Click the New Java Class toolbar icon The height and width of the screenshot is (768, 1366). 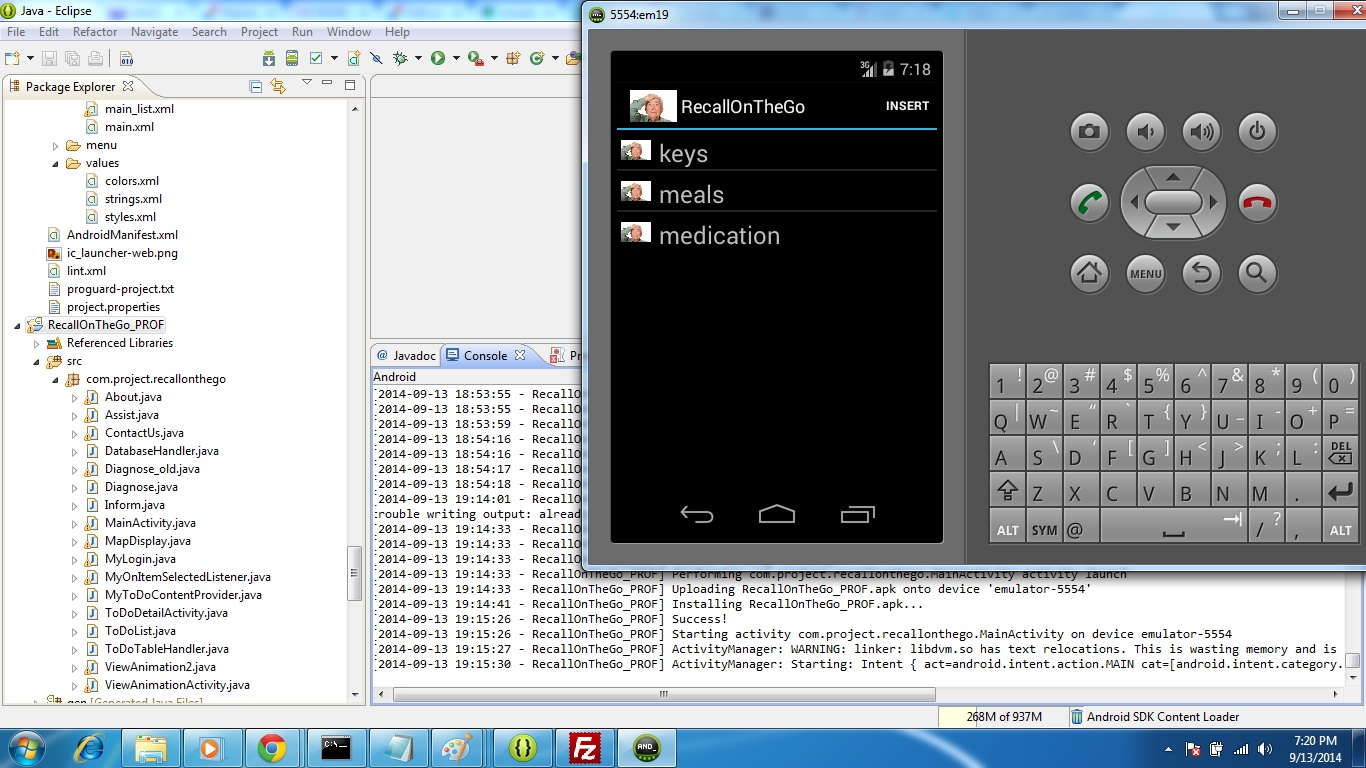click(x=537, y=58)
